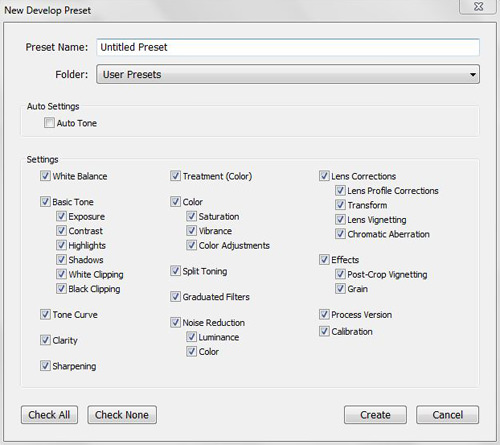This screenshot has width=500, height=445.
Task: Toggle Luminance under Noise Reduction
Action: click(x=191, y=337)
